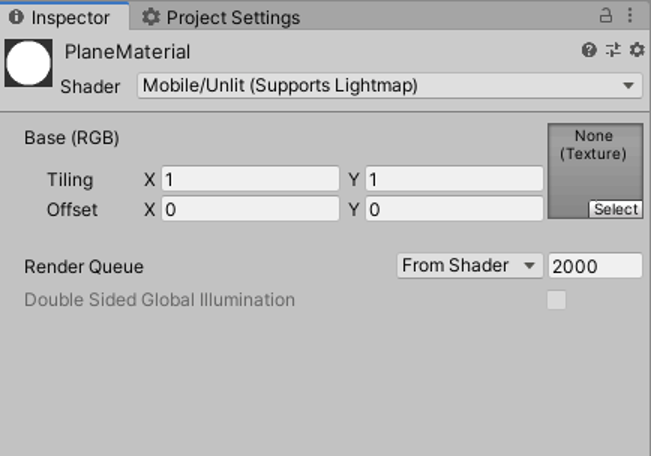Screen dimensions: 652x456
Task: Open the Shader dropdown menu
Action: pyautogui.click(x=390, y=86)
